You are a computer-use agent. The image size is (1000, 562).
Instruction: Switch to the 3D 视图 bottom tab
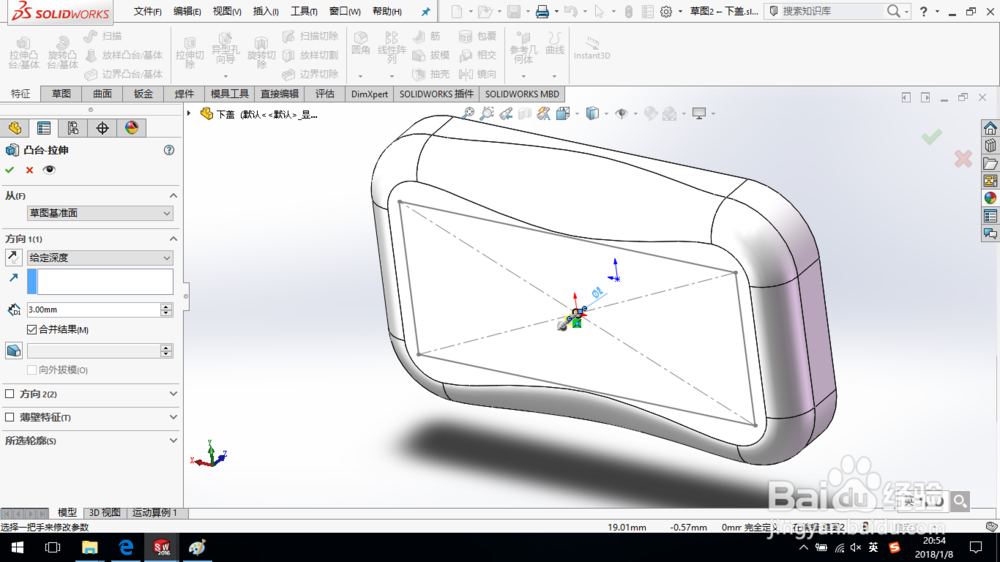pos(105,513)
